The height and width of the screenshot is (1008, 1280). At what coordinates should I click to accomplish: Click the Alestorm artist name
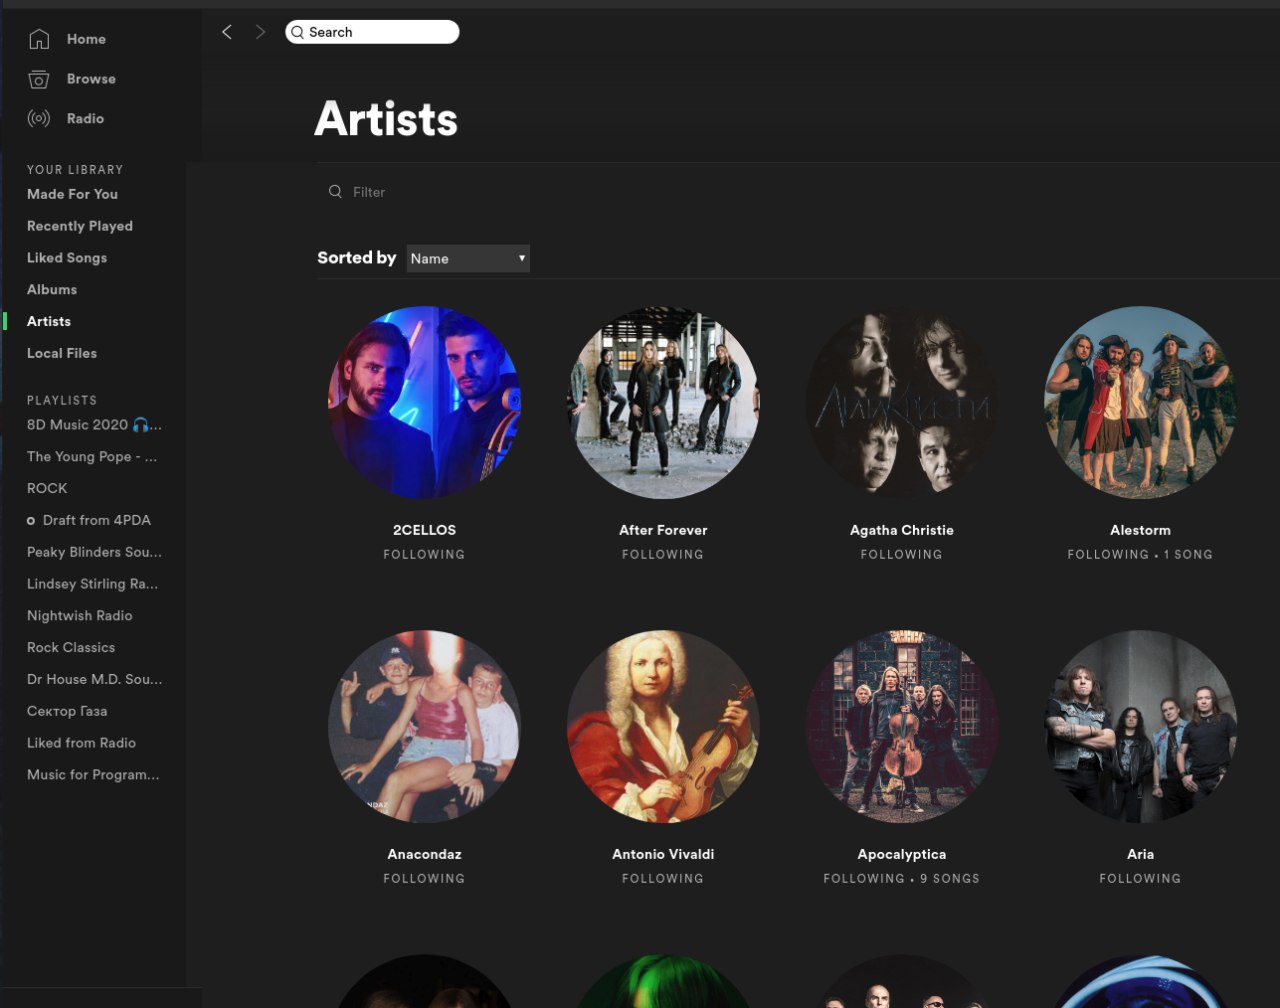point(1140,530)
